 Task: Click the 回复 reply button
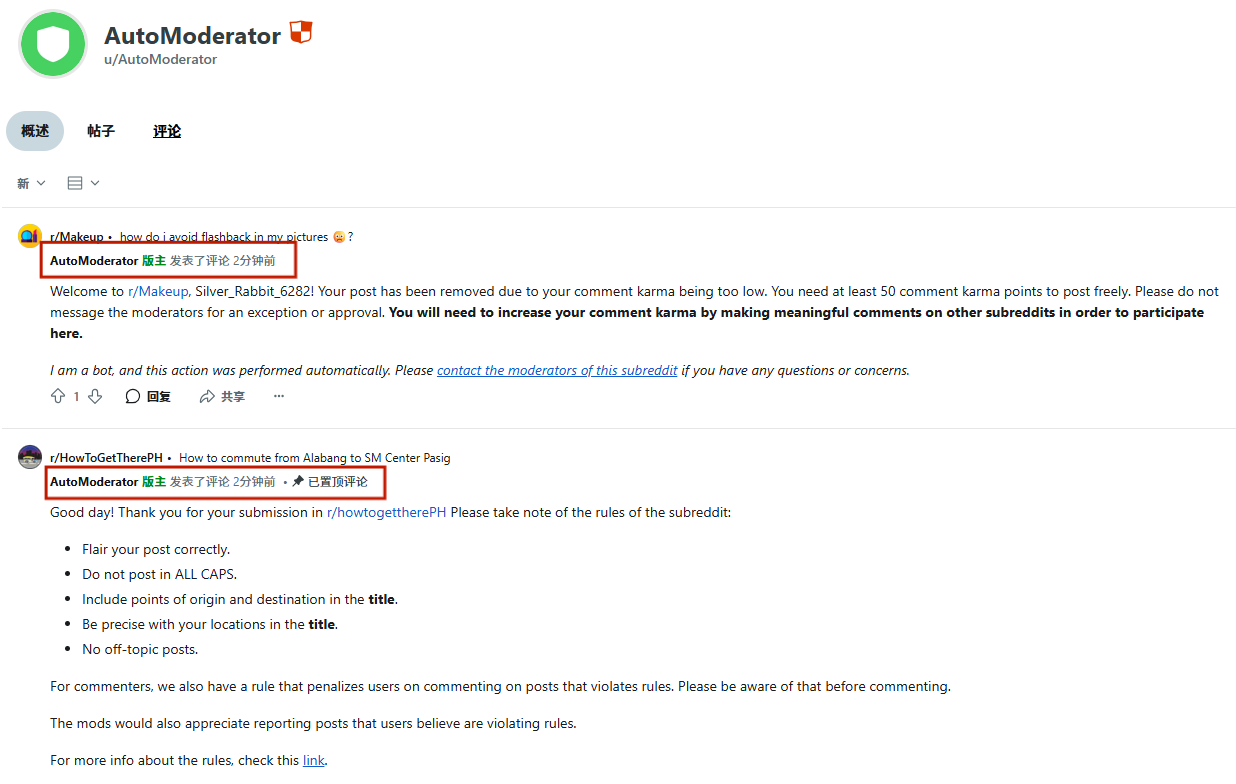click(148, 397)
